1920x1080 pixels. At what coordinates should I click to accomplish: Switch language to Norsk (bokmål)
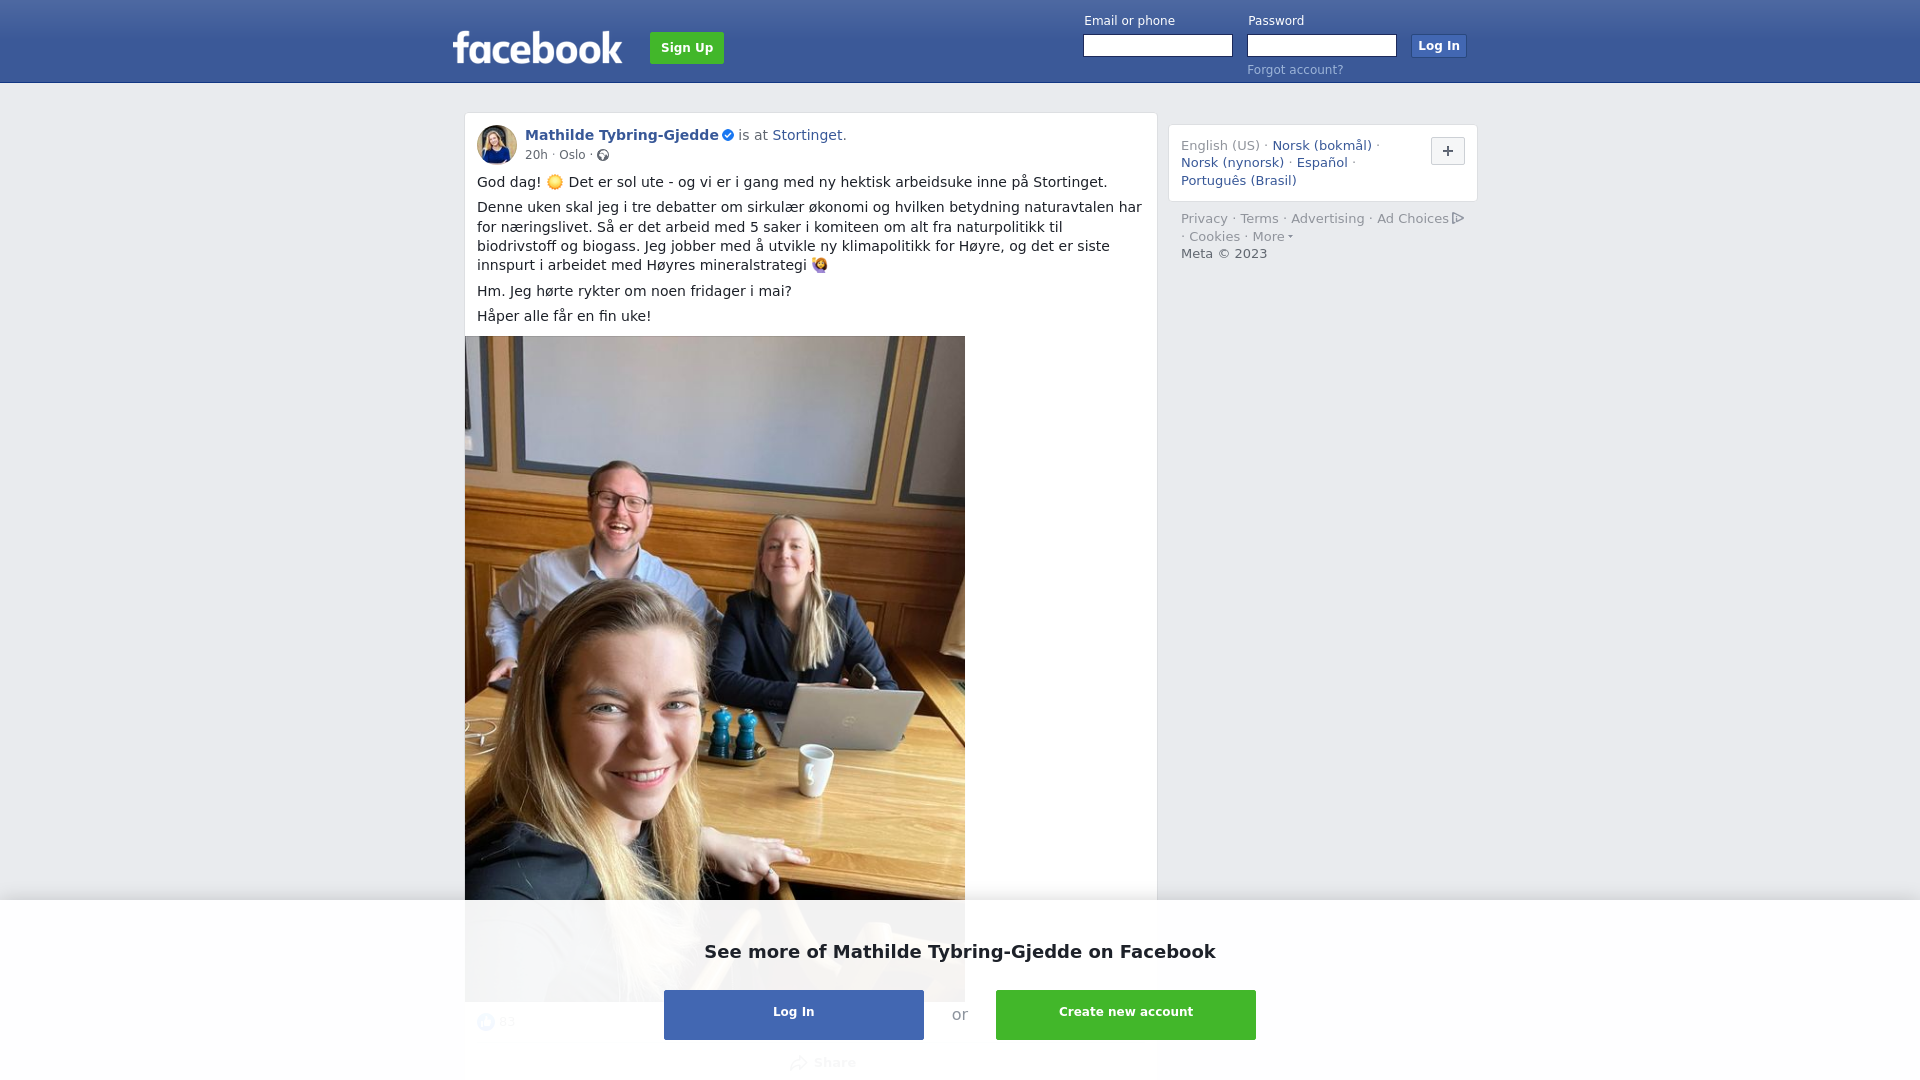[x=1322, y=146]
